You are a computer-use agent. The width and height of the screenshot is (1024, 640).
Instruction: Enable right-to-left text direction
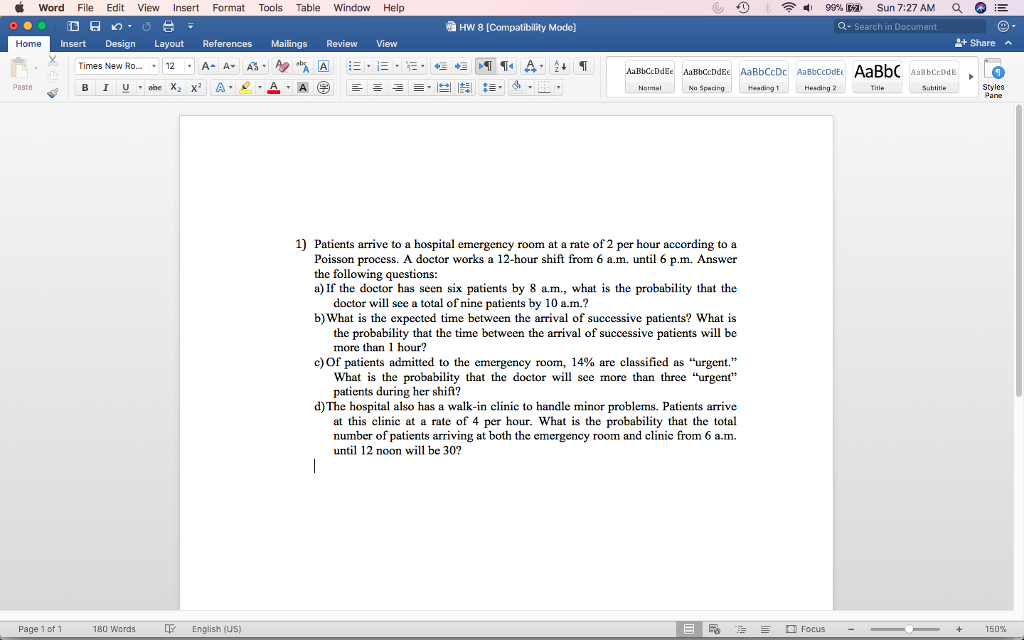coord(504,66)
